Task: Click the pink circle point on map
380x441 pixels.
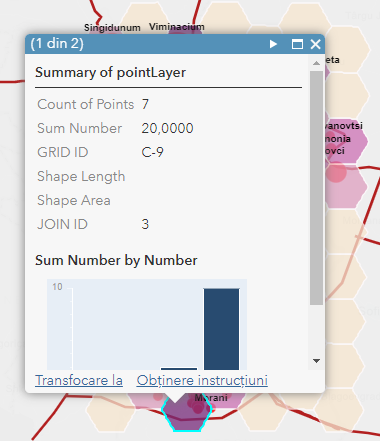Action: pos(336,172)
